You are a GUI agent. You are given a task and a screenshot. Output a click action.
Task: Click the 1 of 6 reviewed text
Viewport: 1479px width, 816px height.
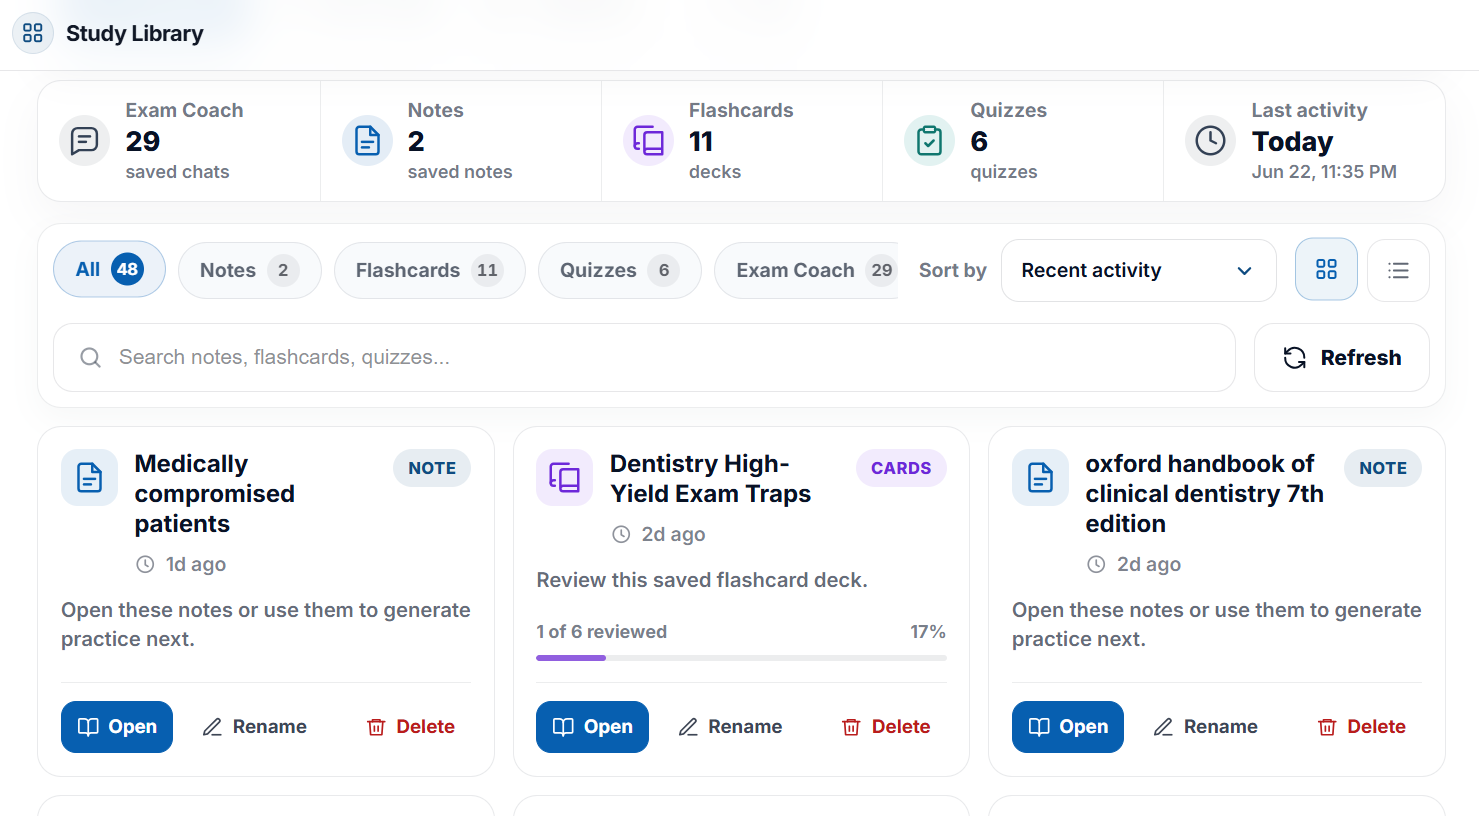[602, 632]
